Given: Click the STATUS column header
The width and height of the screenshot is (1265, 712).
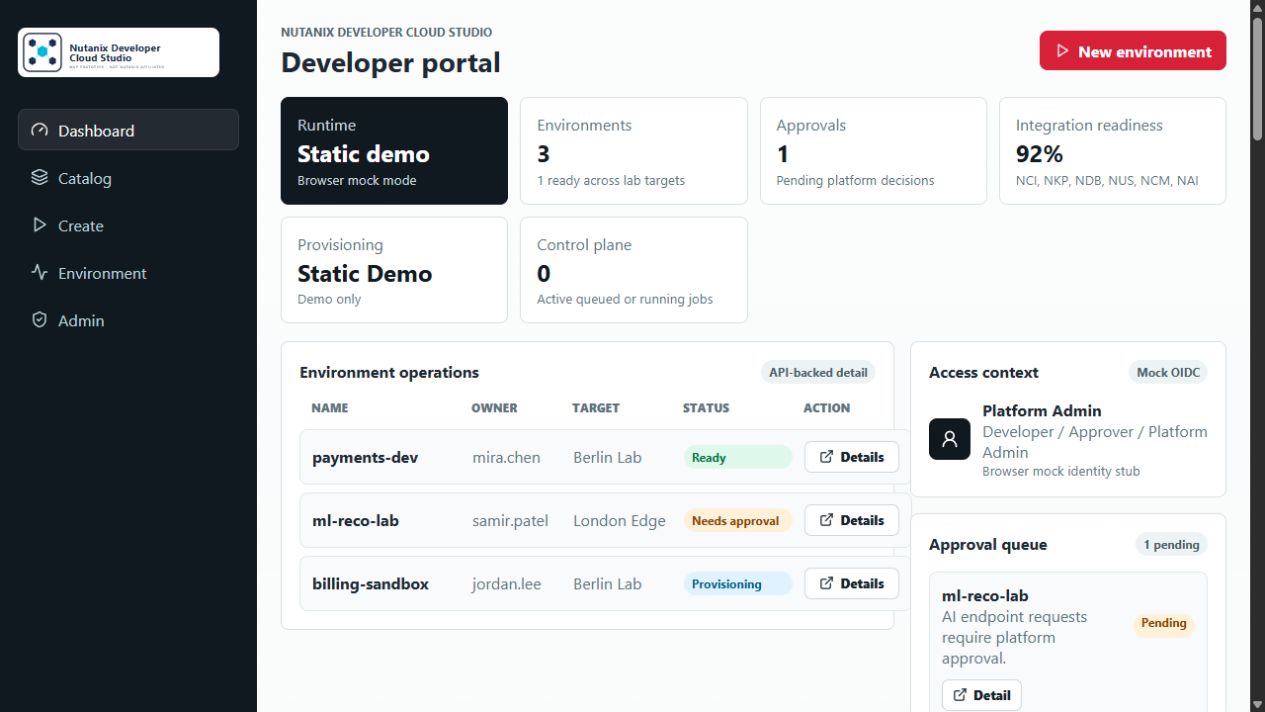Looking at the screenshot, I should click(706, 408).
